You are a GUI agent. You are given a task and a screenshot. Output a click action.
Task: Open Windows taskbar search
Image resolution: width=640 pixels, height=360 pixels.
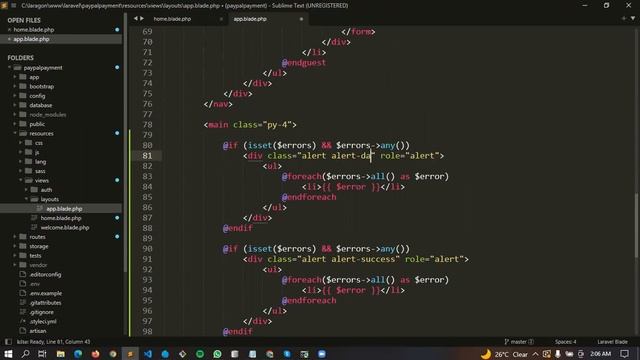pyautogui.click(x=25, y=353)
